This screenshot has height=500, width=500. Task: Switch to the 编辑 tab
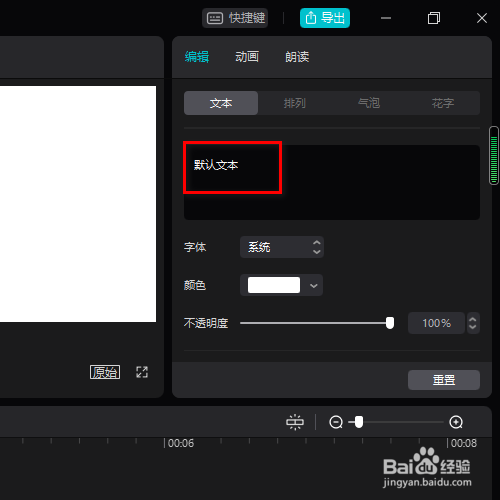click(197, 57)
